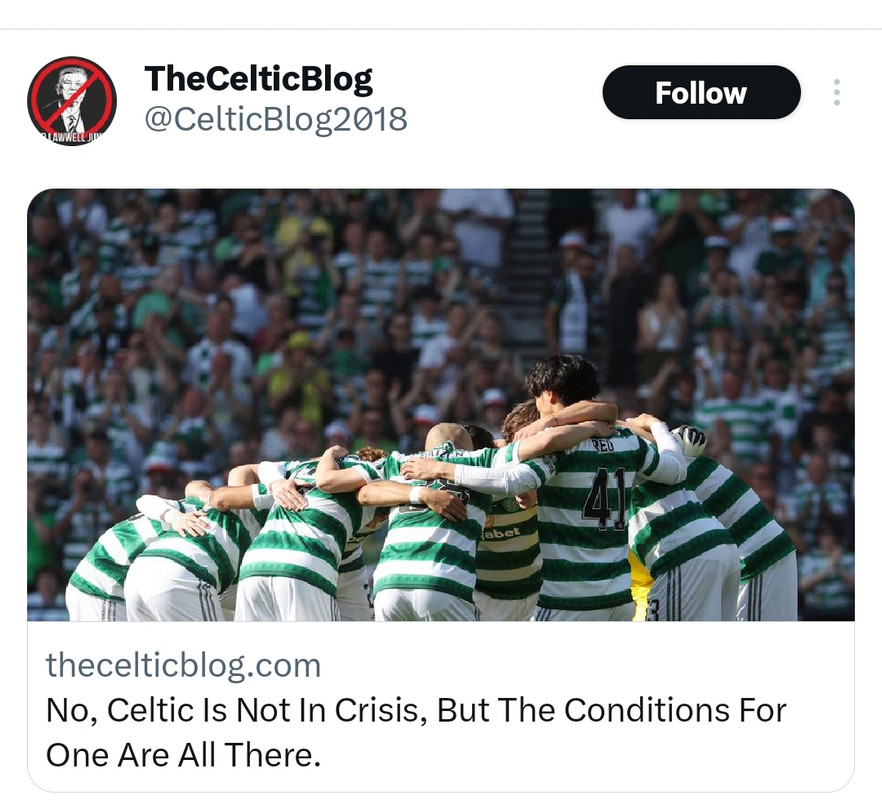
Task: Open TheCelticBlog display name profile link
Action: click(258, 79)
